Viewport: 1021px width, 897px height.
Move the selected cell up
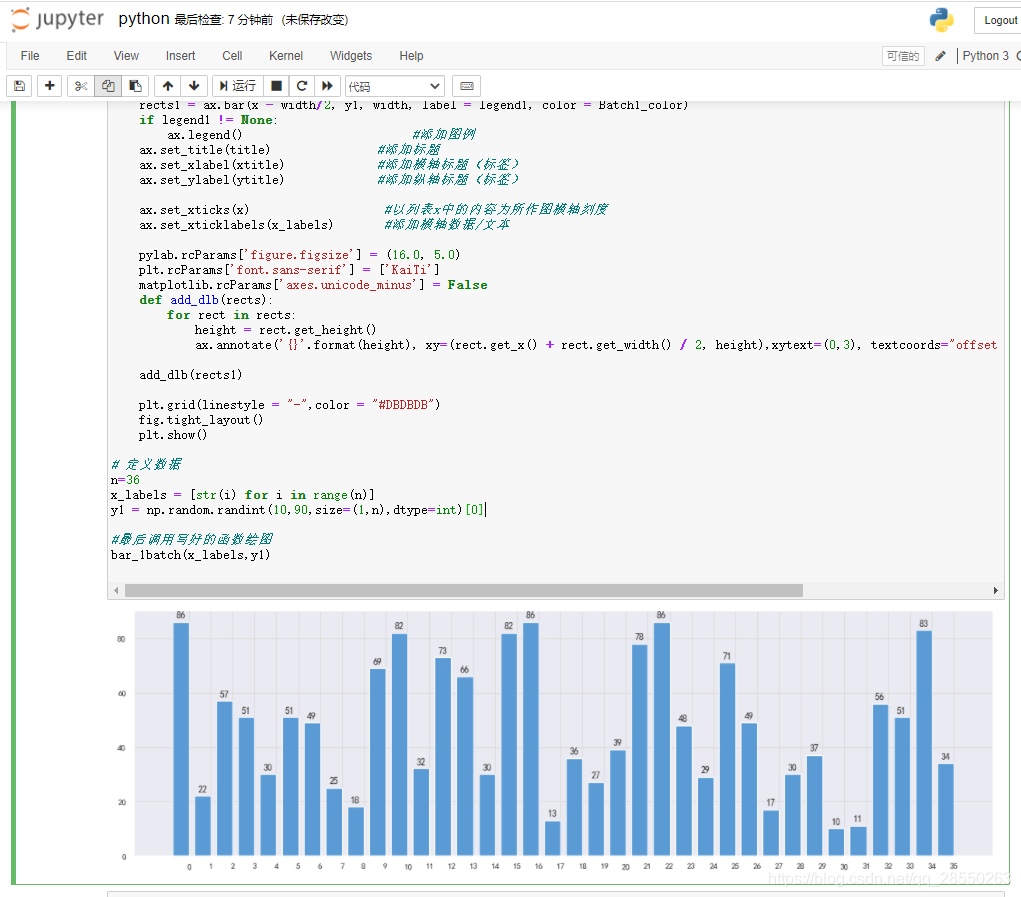point(167,86)
